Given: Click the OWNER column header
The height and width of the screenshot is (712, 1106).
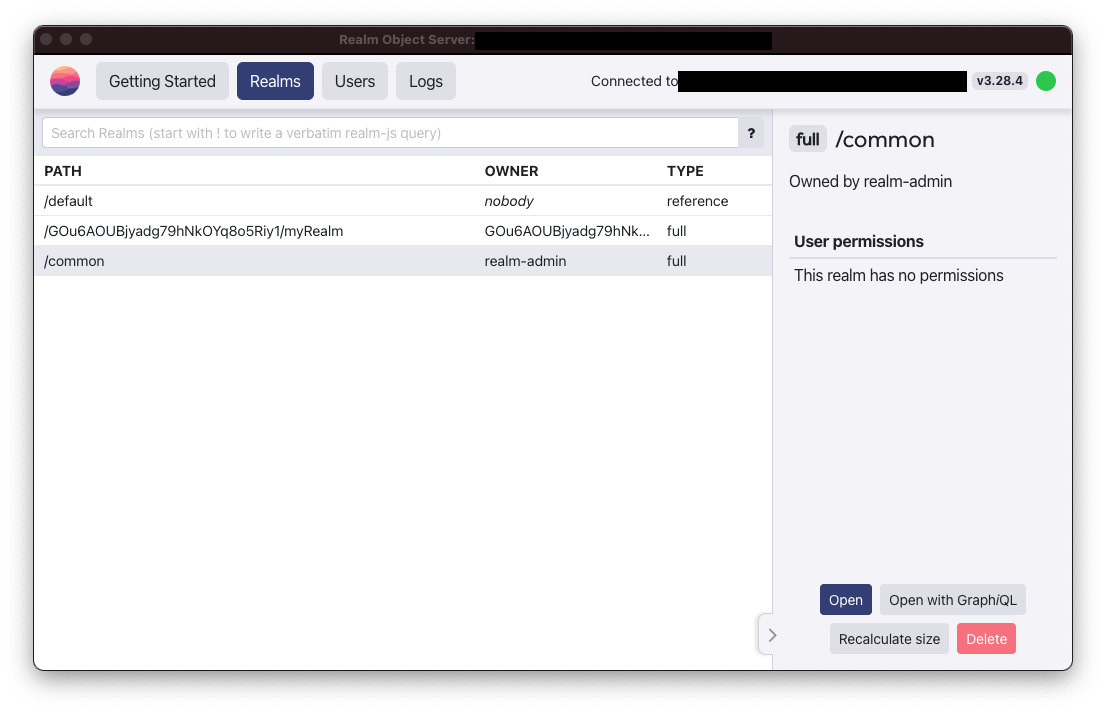Looking at the screenshot, I should coord(511,171).
